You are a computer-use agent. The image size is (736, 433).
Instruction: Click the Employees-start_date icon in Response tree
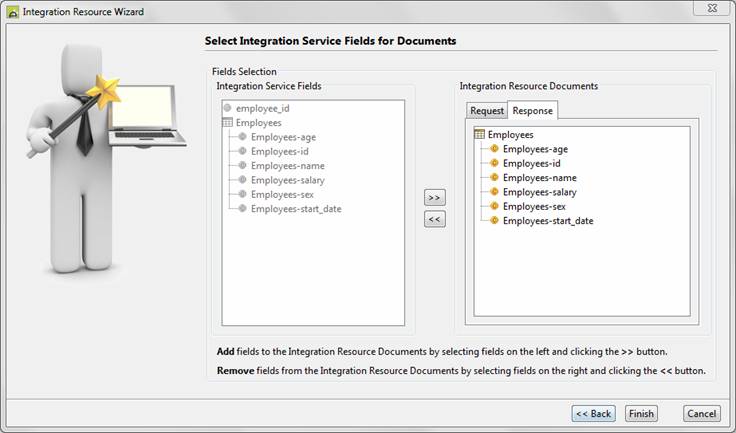click(494, 221)
